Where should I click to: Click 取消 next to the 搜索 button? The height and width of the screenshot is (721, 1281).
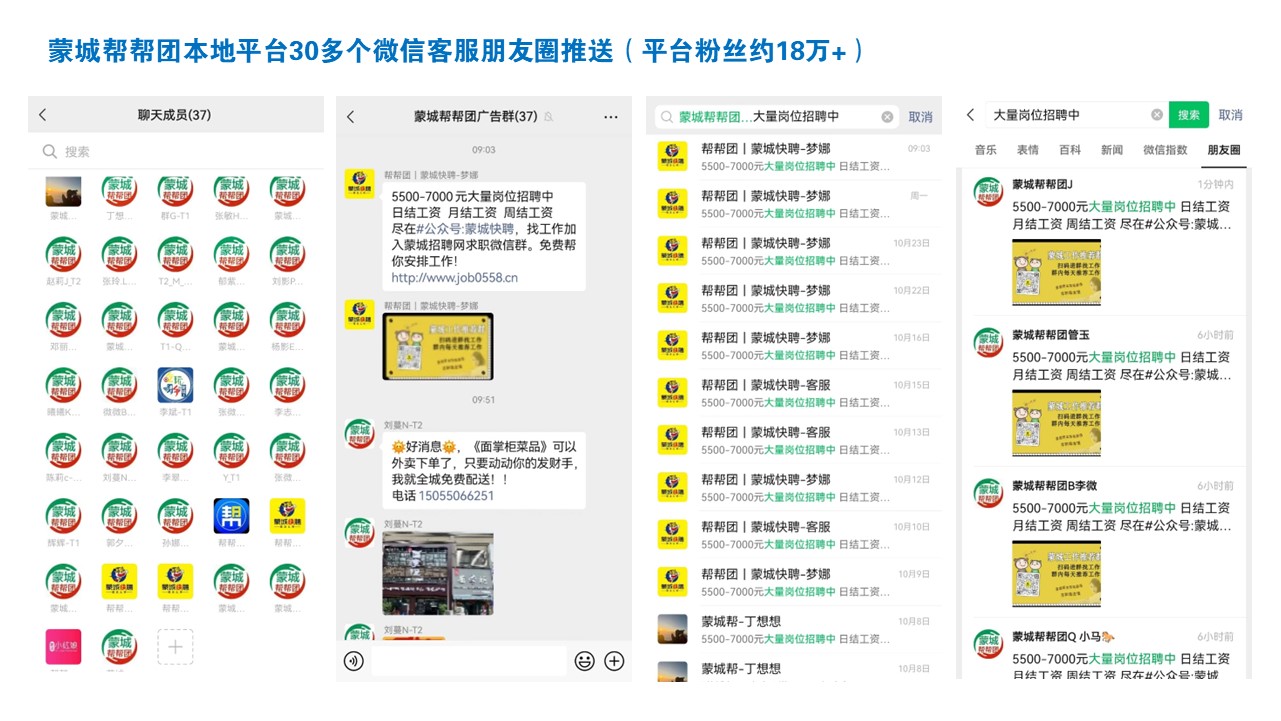pos(1230,115)
